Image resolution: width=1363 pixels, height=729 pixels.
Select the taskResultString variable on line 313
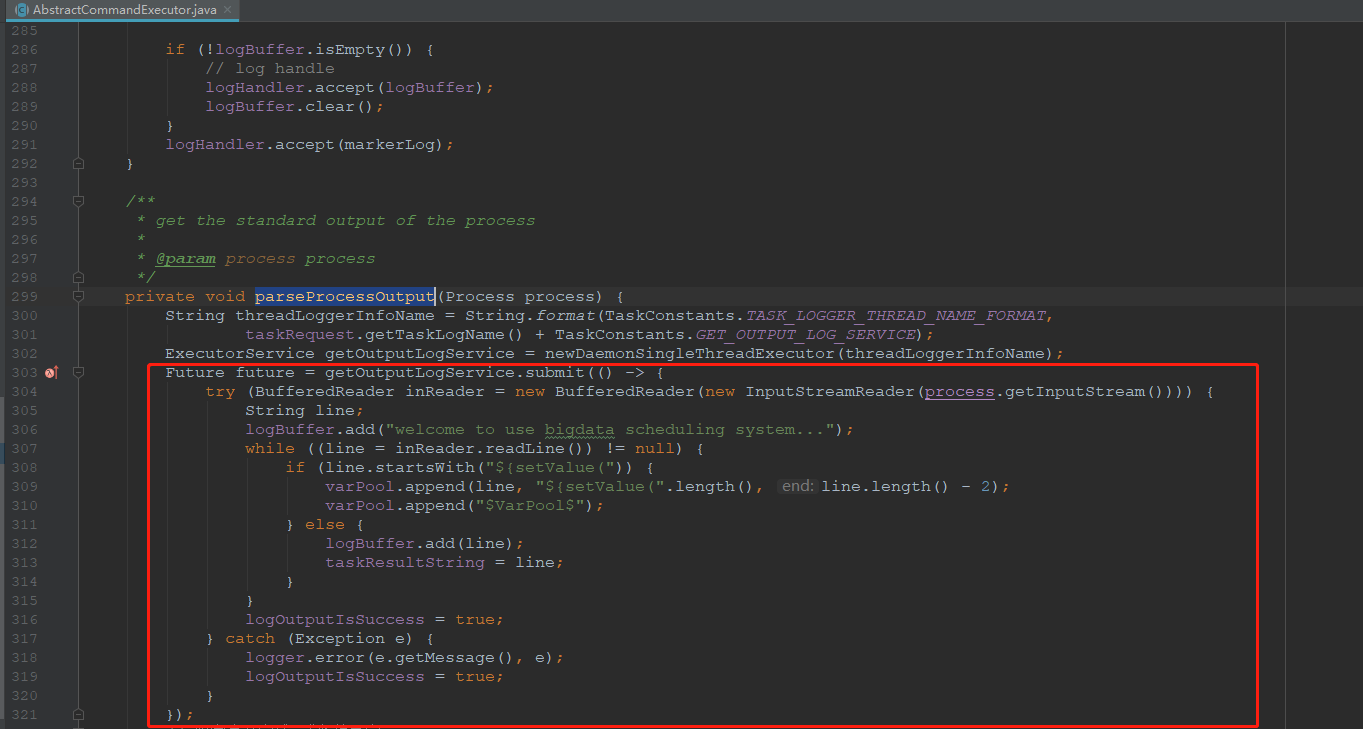405,563
